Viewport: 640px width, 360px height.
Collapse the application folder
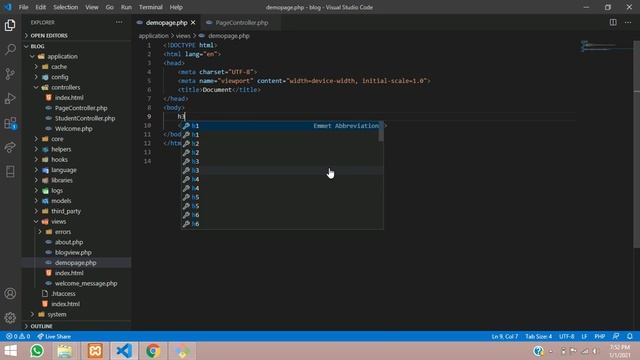tap(62, 56)
